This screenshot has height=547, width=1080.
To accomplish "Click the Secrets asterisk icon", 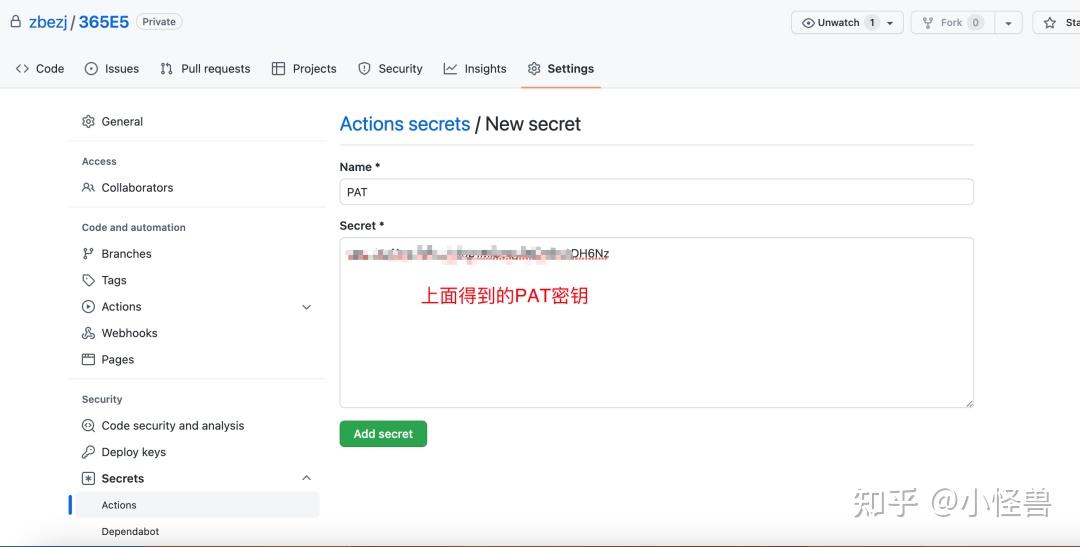I will pos(88,479).
